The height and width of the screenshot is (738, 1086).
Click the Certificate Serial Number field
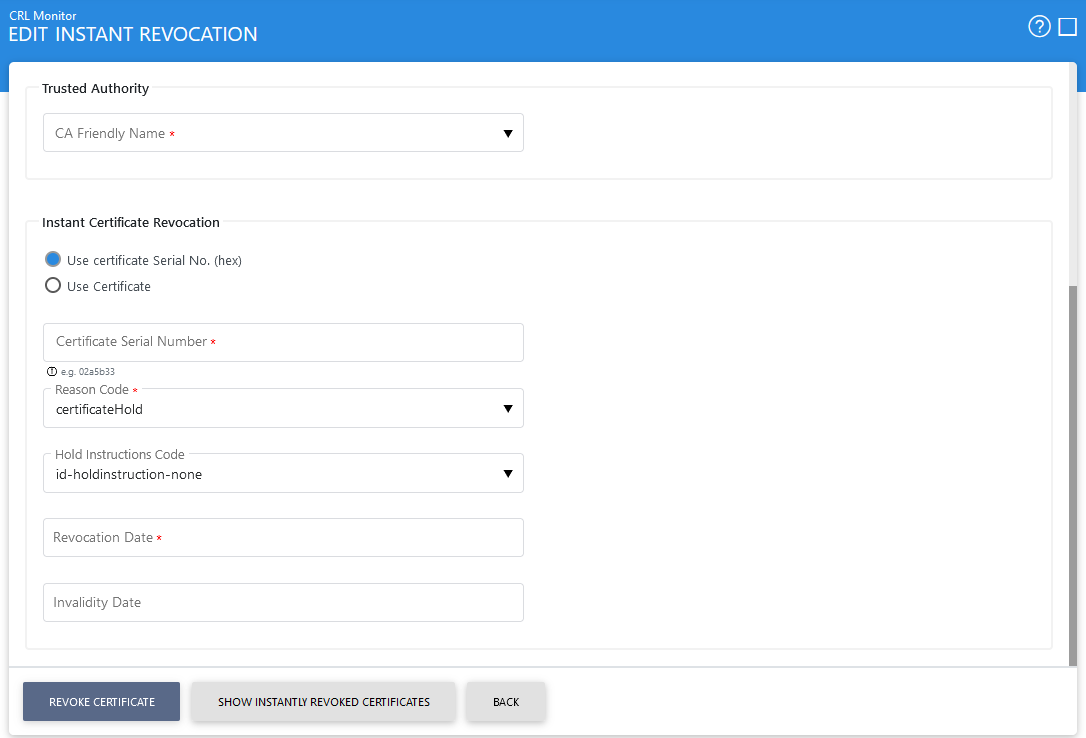[283, 342]
